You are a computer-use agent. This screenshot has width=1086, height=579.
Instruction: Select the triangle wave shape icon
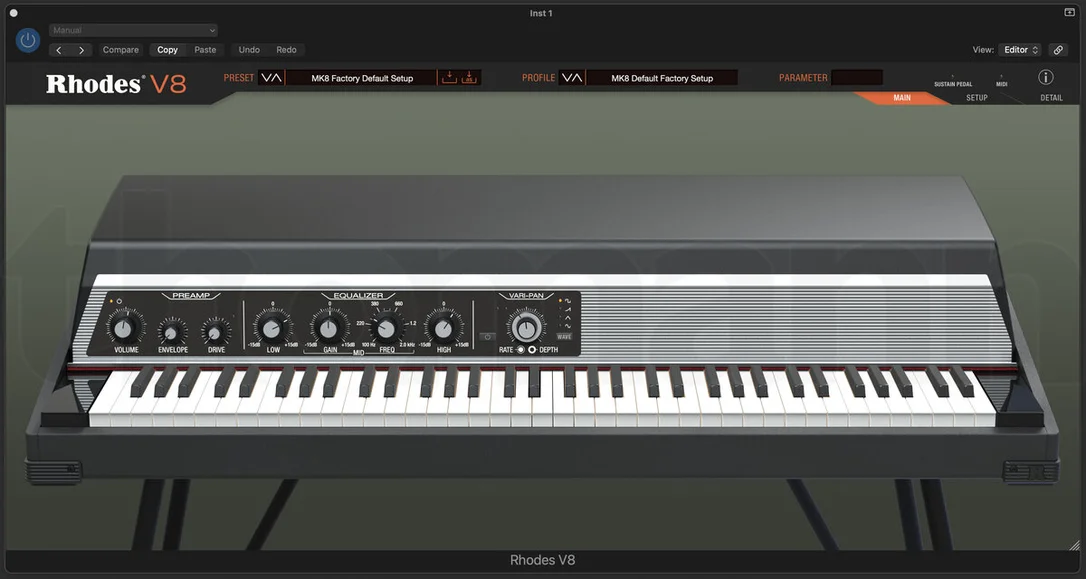point(568,318)
